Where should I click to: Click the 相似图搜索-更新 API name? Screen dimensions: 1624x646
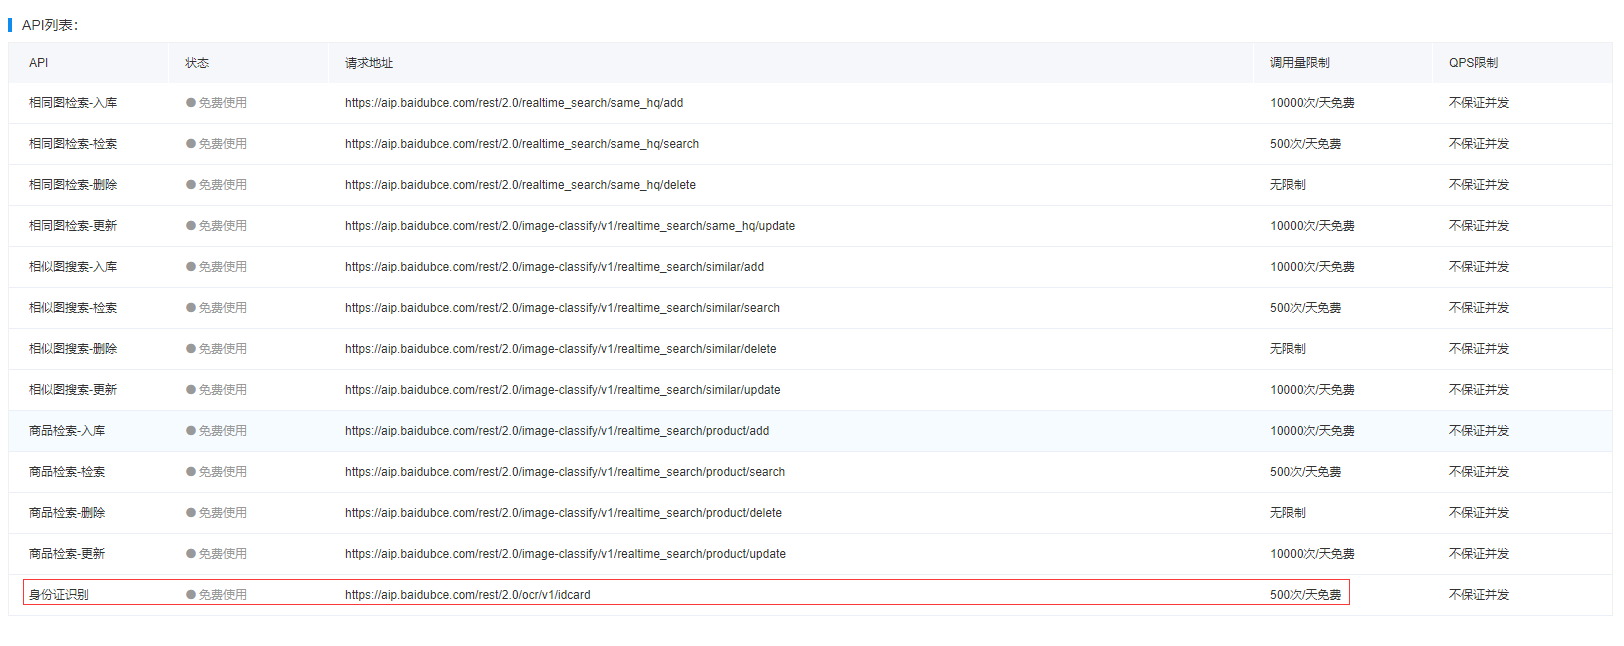pyautogui.click(x=73, y=390)
